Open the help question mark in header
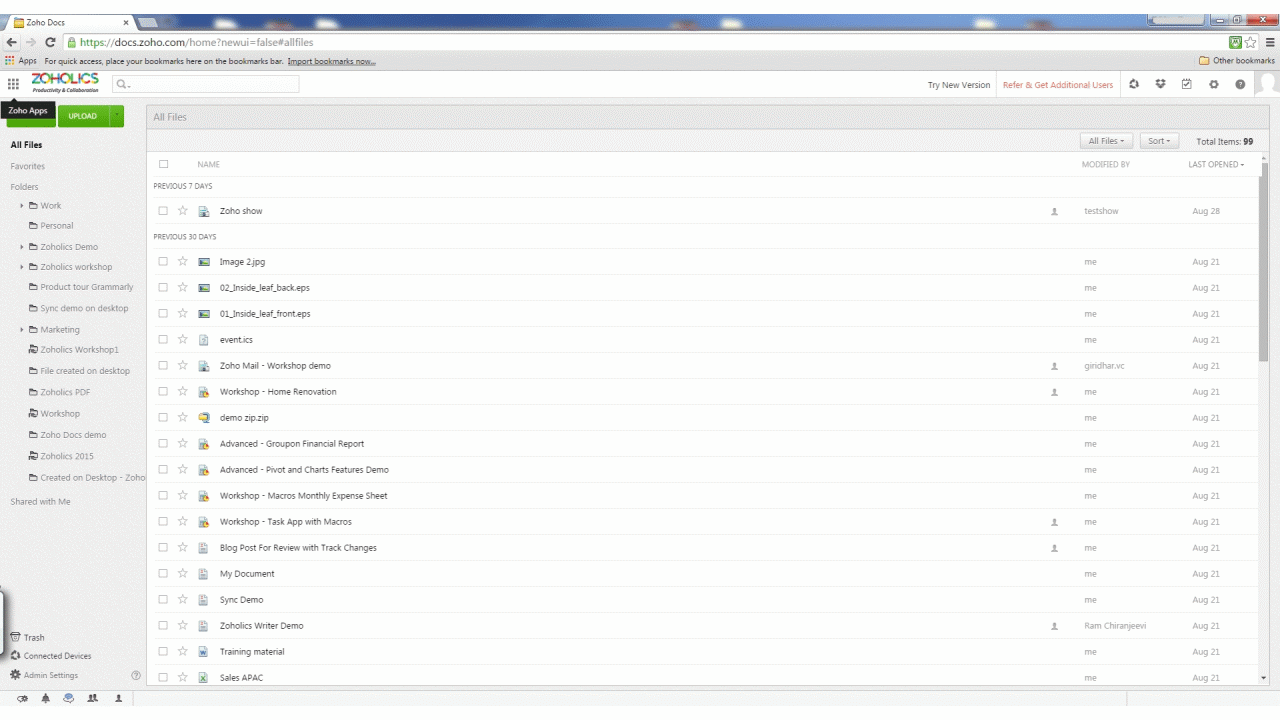1280x720 pixels. (1240, 85)
